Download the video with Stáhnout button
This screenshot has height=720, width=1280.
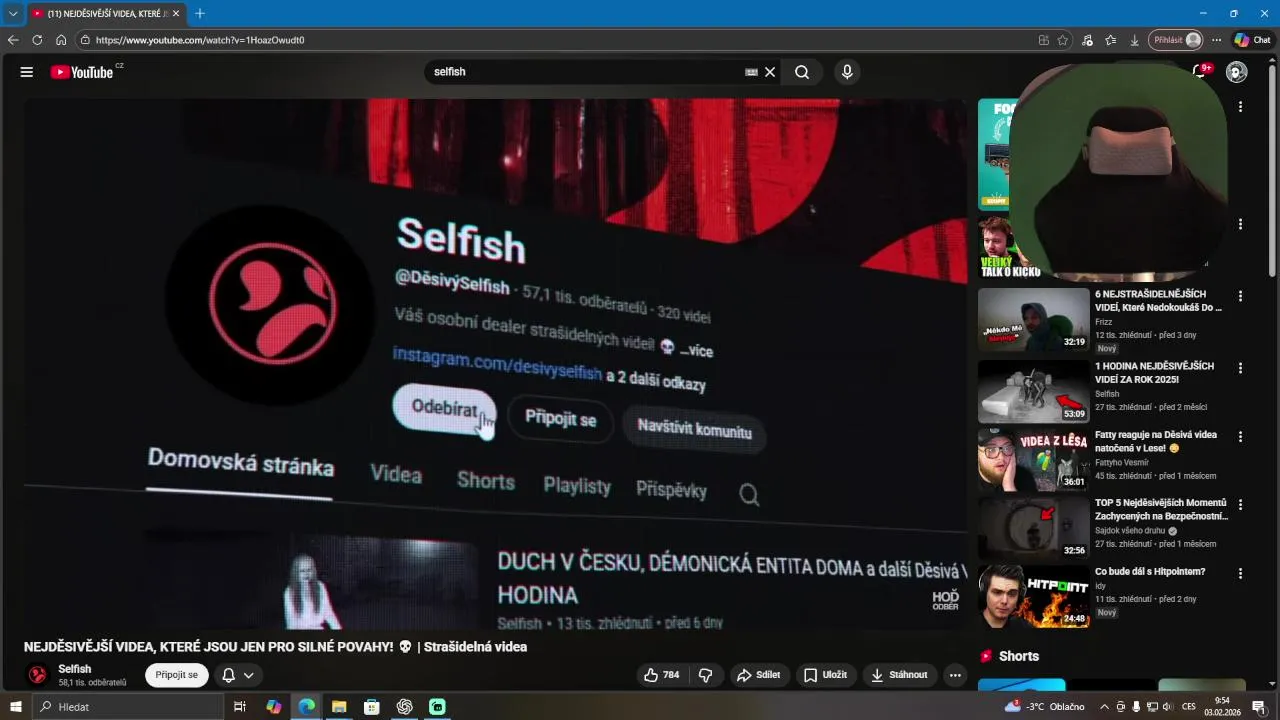pos(899,675)
